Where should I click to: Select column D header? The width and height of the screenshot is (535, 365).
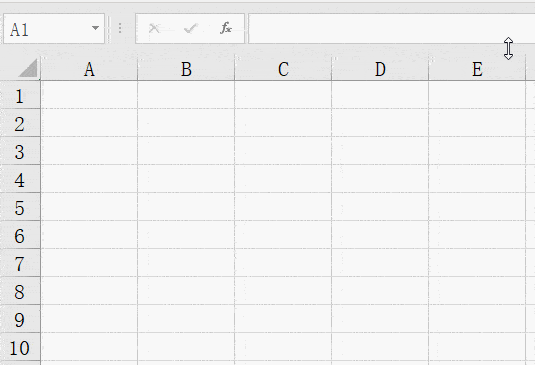[380, 70]
